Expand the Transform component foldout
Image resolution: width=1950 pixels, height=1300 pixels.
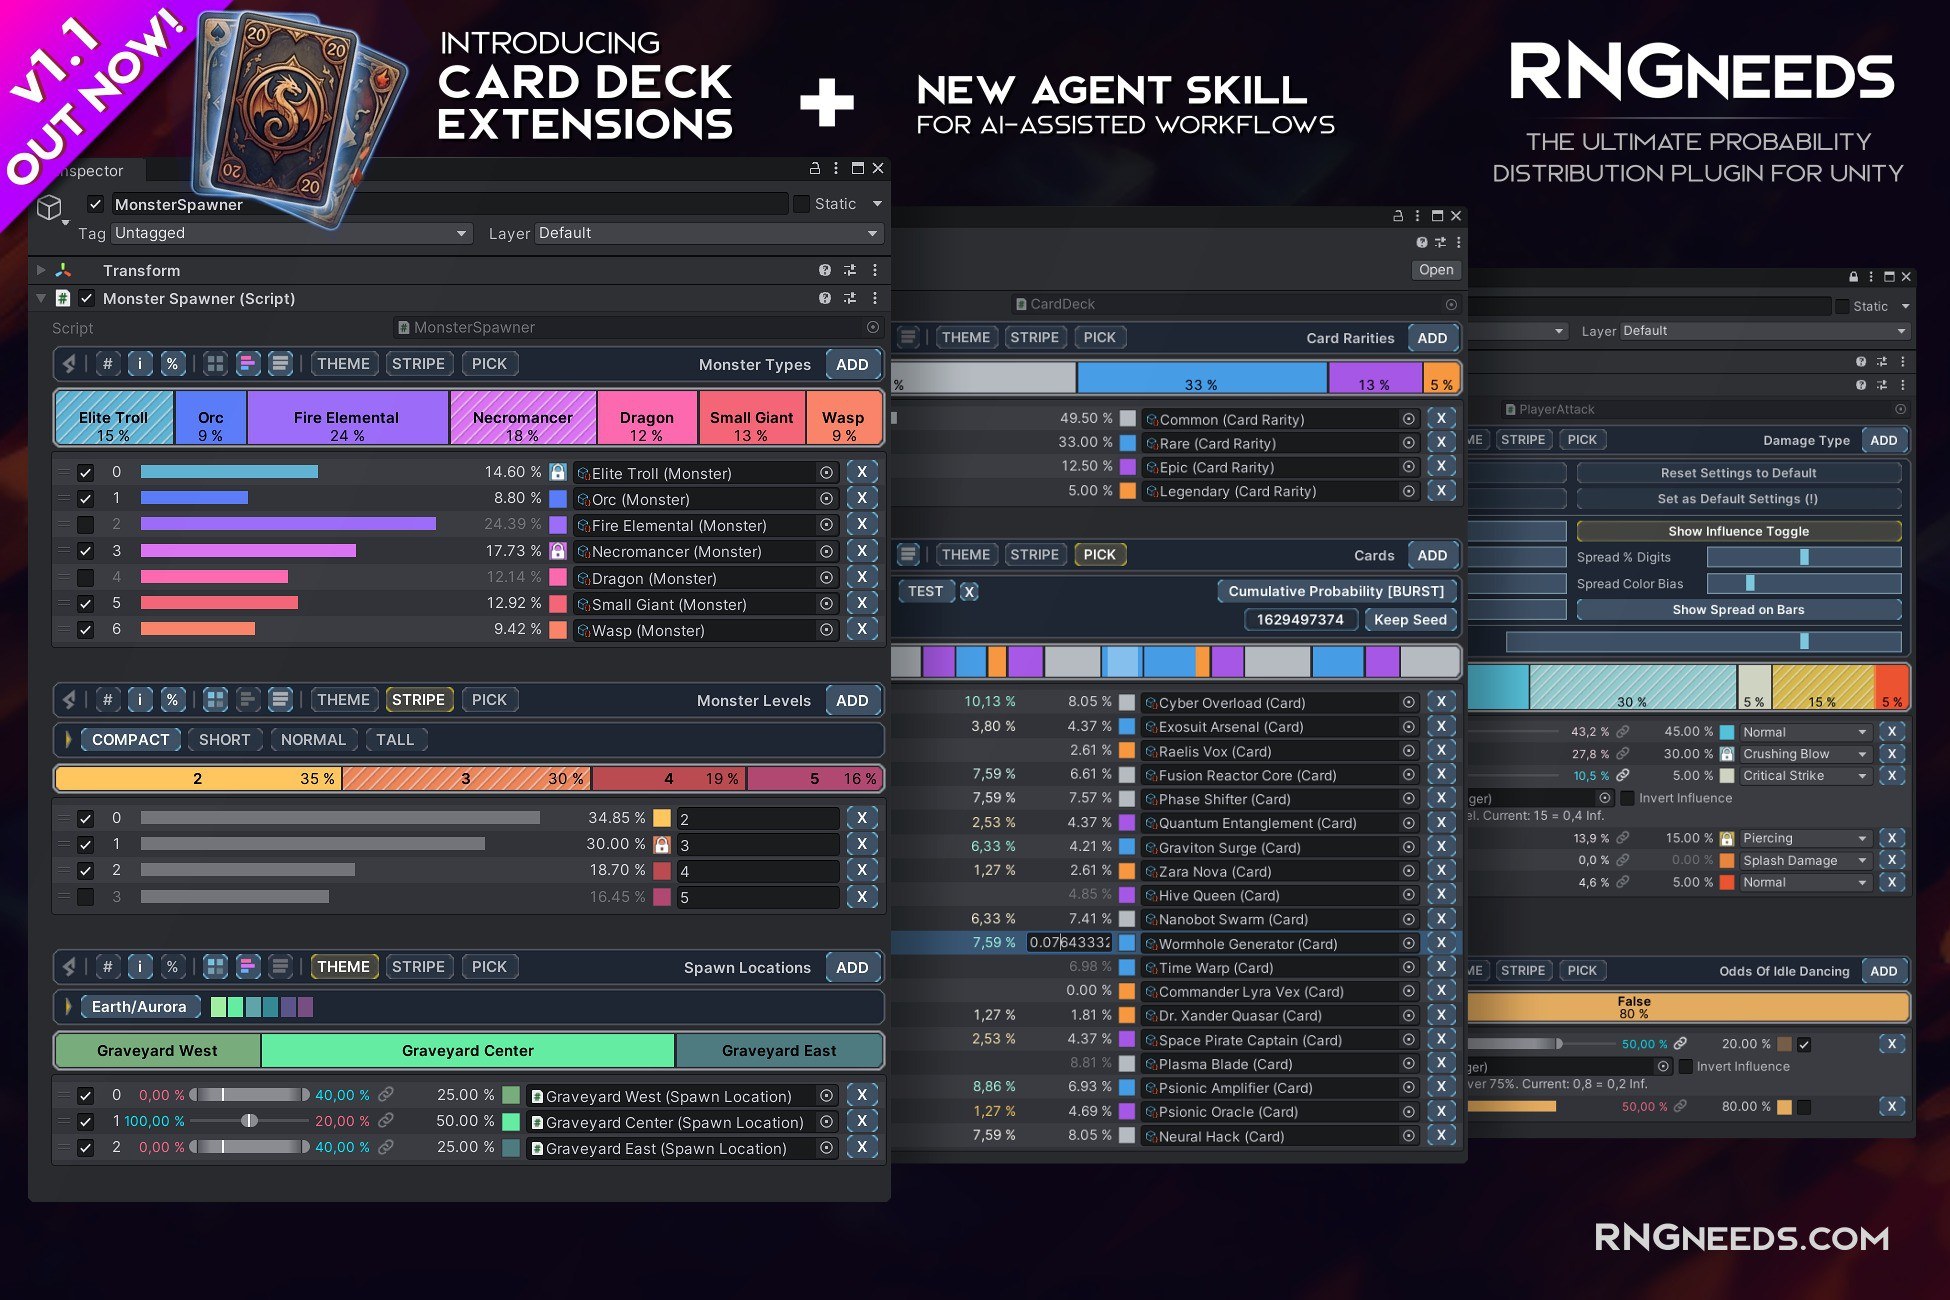(x=41, y=270)
